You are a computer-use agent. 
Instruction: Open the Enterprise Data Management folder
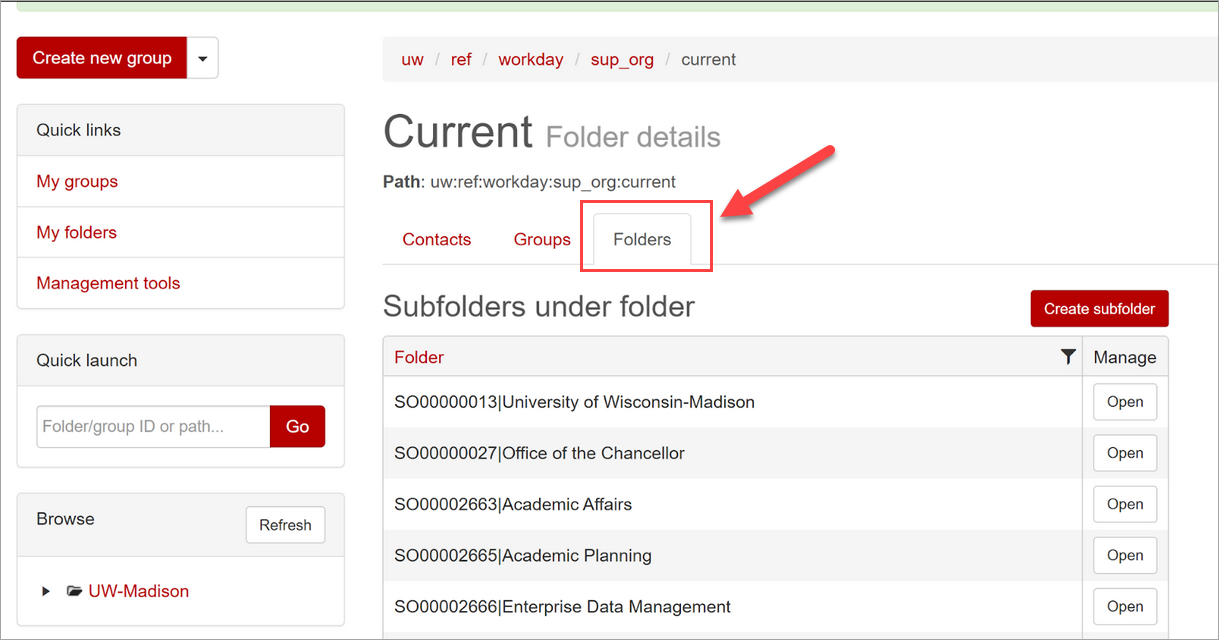tap(1125, 606)
